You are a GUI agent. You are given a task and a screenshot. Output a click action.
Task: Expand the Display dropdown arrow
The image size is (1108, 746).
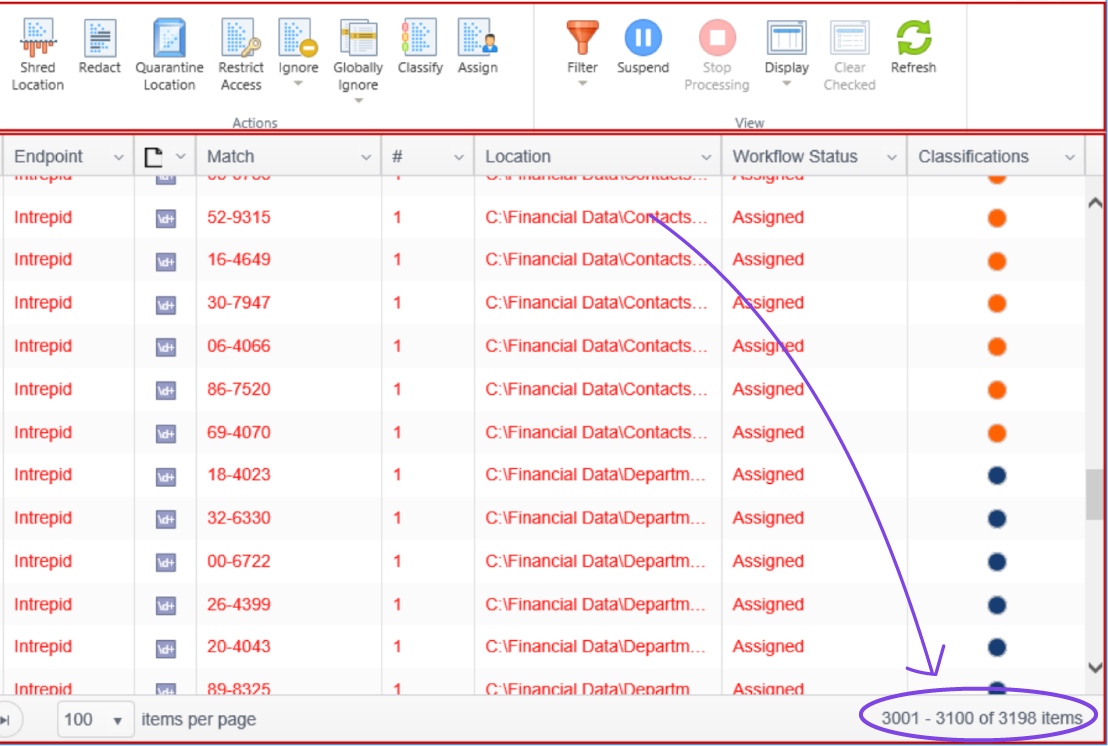(x=786, y=83)
